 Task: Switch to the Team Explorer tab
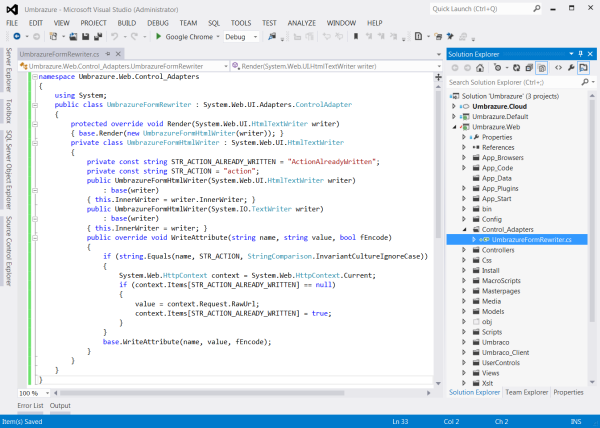tap(526, 392)
